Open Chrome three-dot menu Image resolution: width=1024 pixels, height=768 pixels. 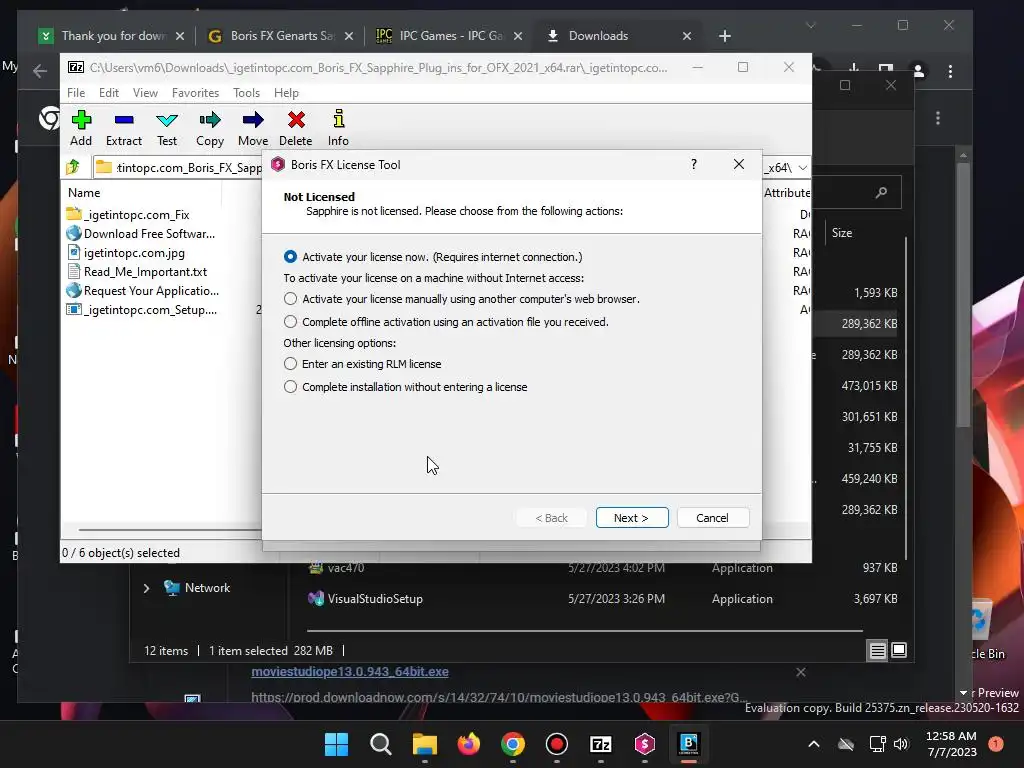pyautogui.click(x=950, y=71)
